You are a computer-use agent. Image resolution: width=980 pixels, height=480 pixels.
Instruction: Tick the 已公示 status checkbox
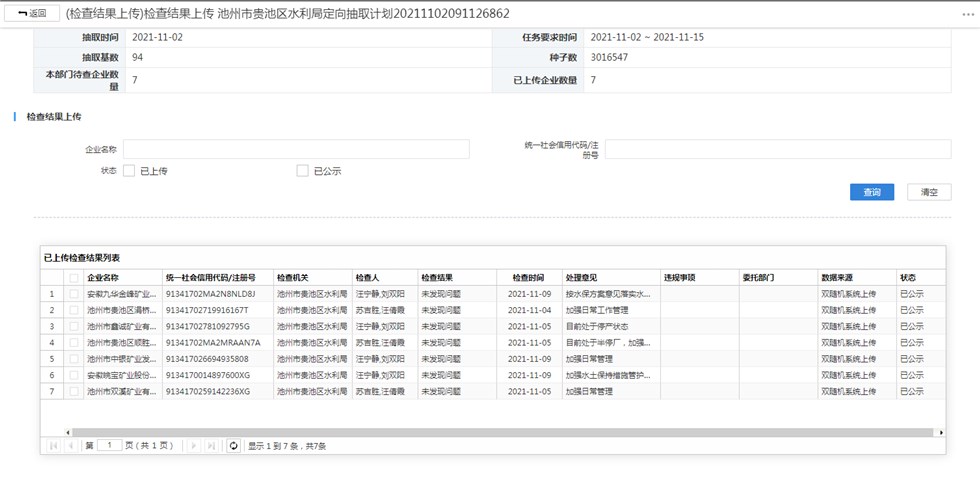pos(302,171)
